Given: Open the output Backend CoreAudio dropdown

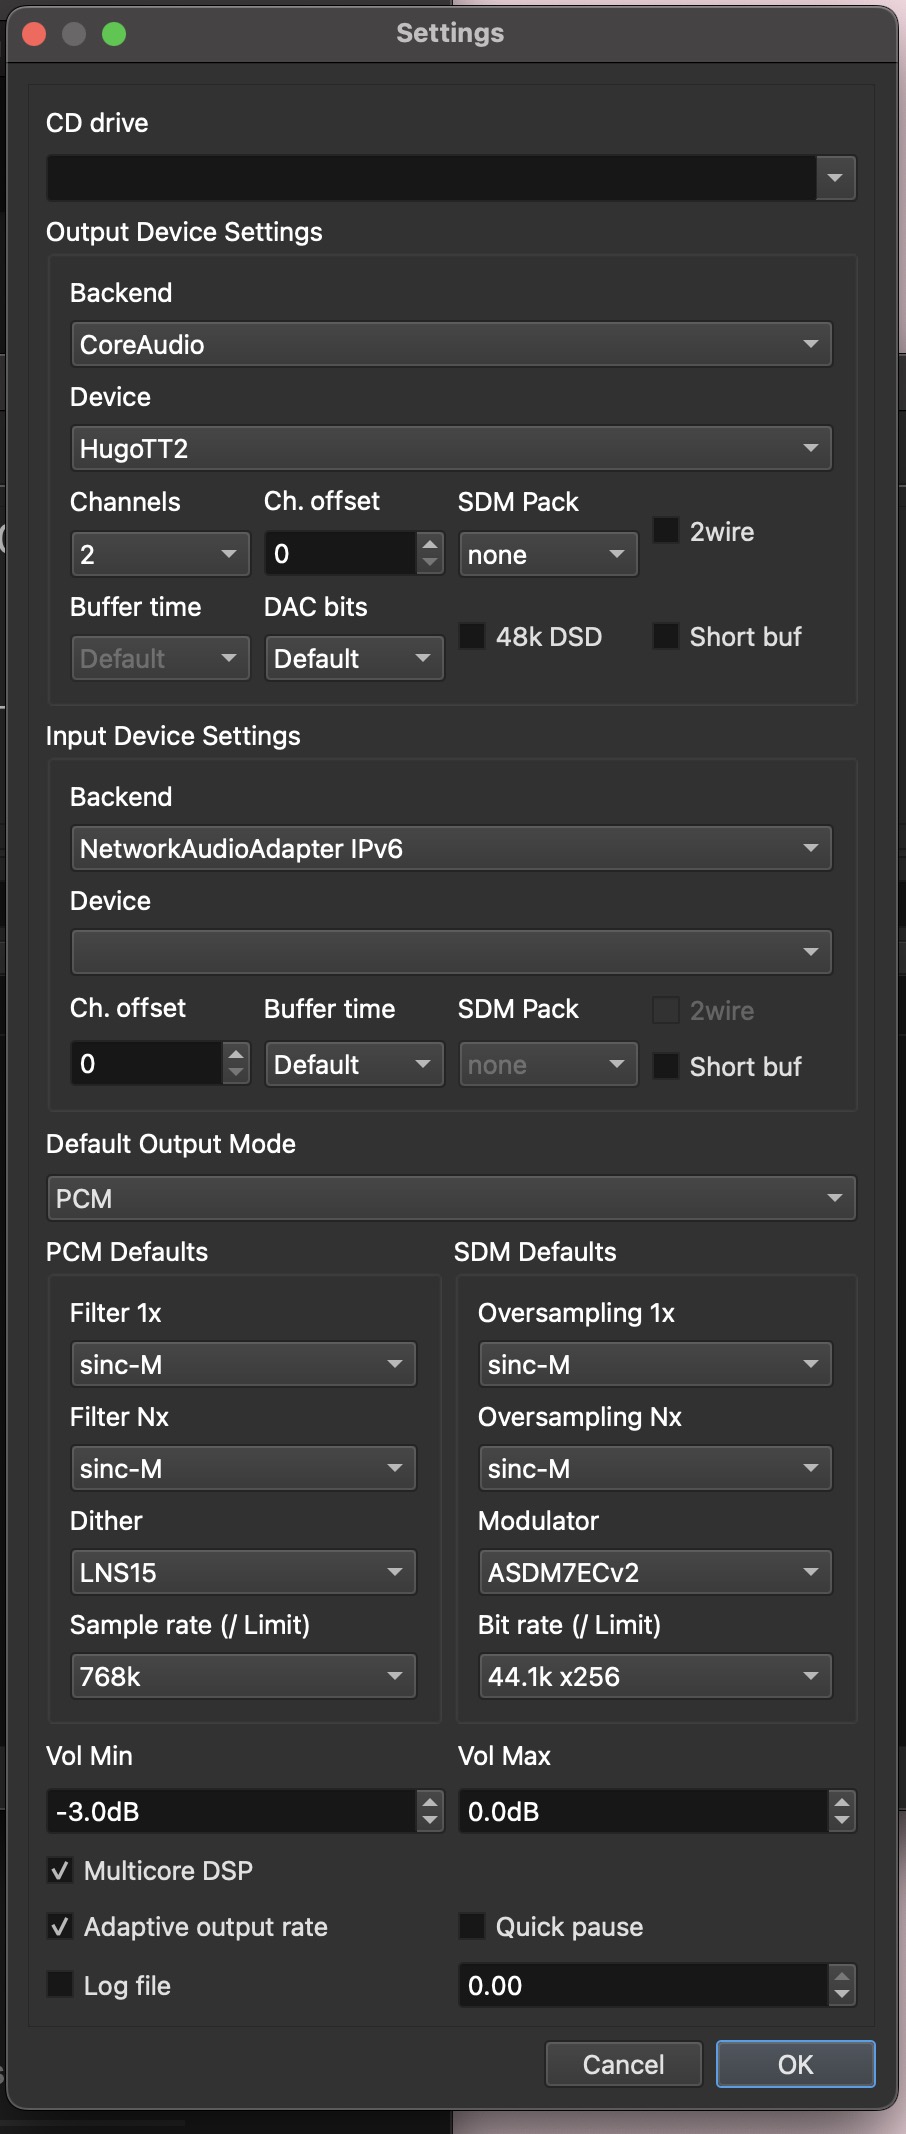Looking at the screenshot, I should click(x=451, y=345).
